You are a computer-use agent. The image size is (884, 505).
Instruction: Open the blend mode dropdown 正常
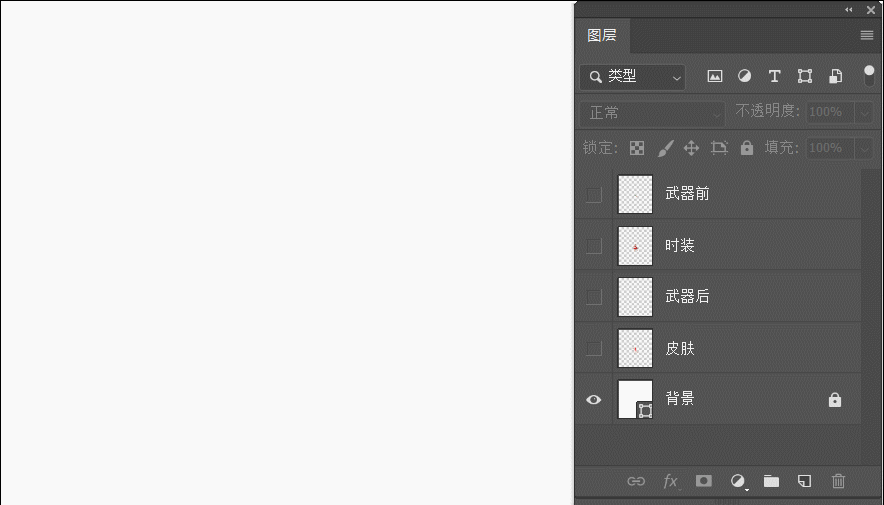(x=652, y=113)
